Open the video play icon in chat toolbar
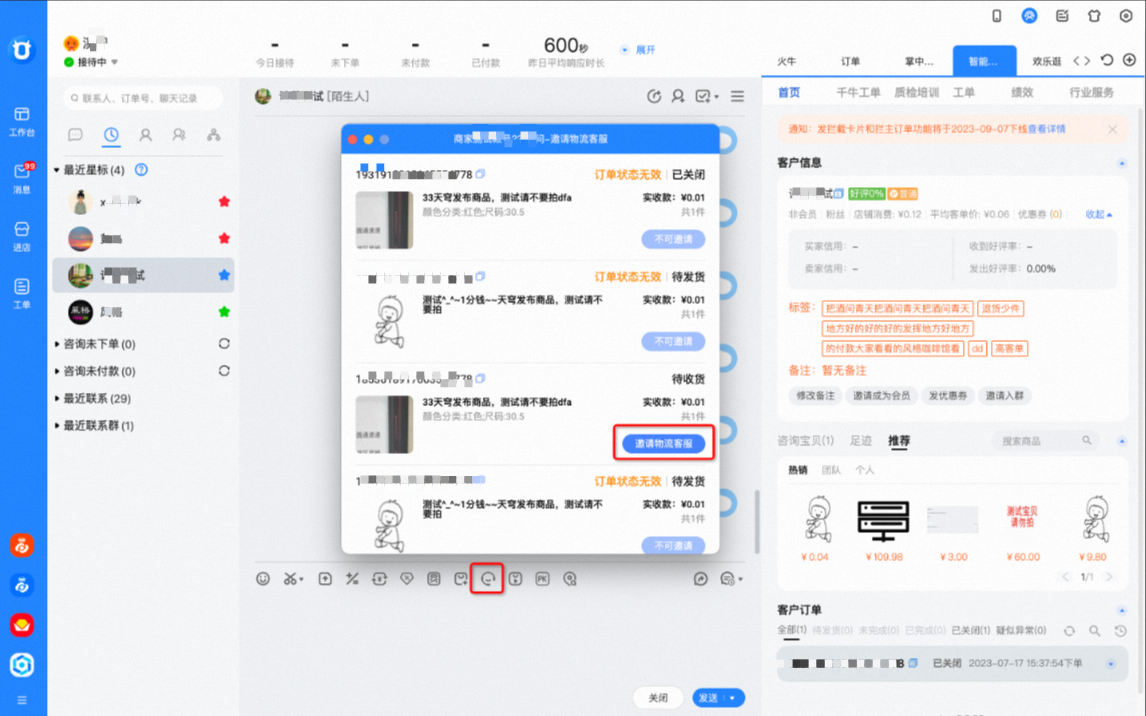 coord(515,579)
